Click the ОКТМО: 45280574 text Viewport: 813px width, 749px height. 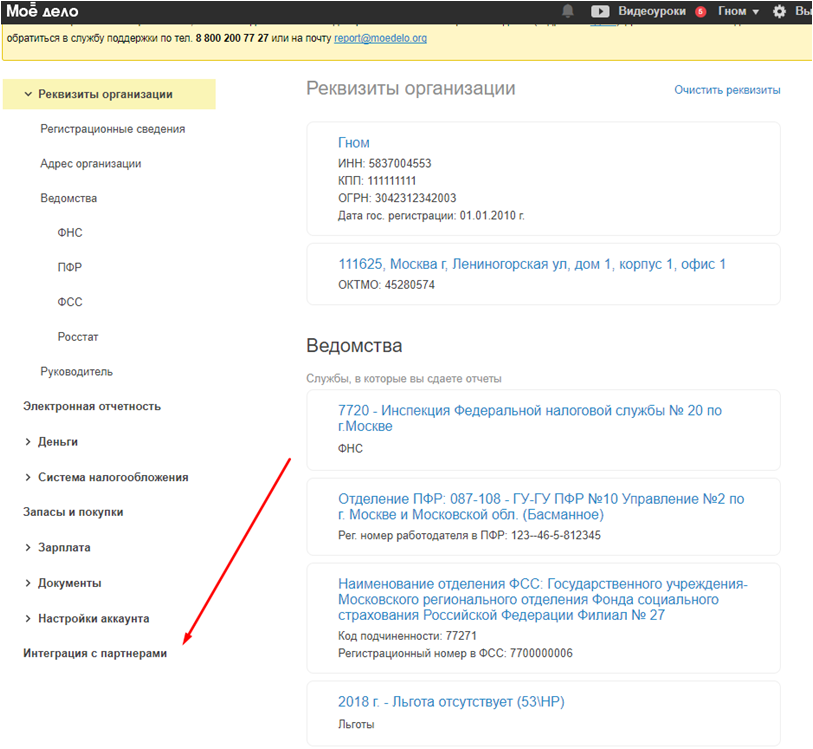click(386, 285)
